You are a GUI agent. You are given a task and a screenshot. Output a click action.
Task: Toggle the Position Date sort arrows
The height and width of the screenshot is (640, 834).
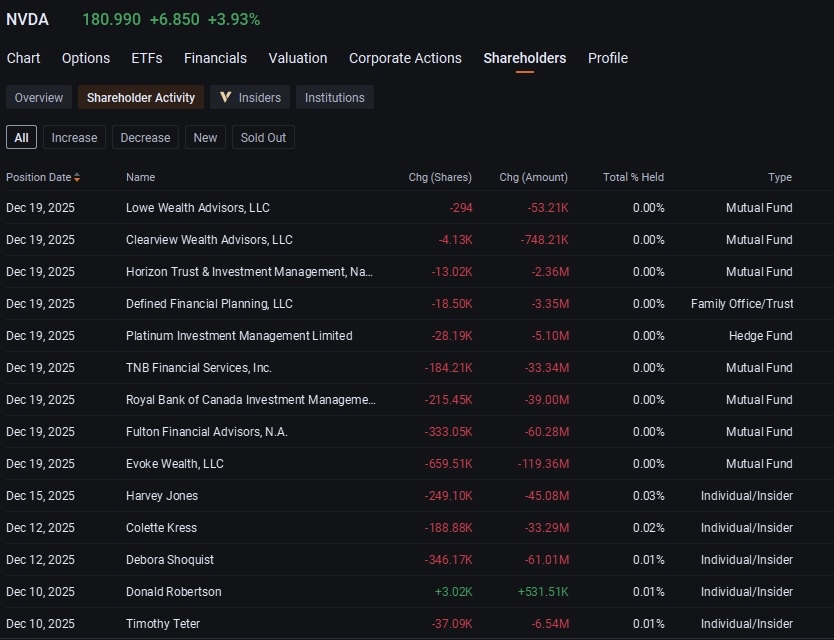77,177
